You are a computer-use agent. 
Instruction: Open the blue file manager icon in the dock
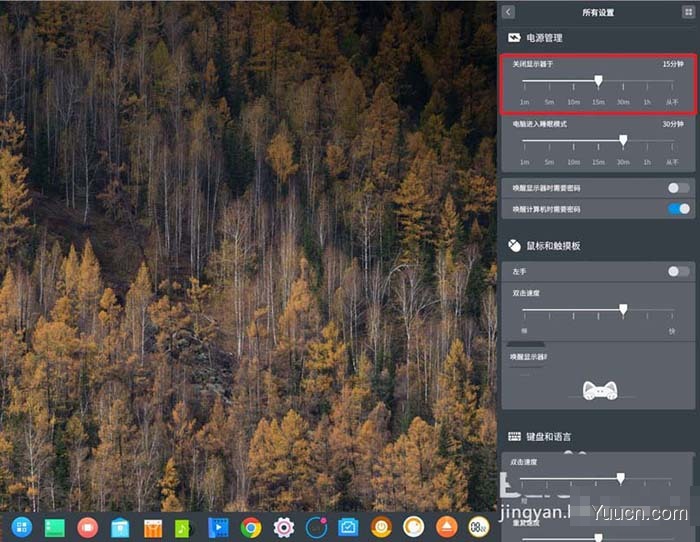pyautogui.click(x=120, y=528)
